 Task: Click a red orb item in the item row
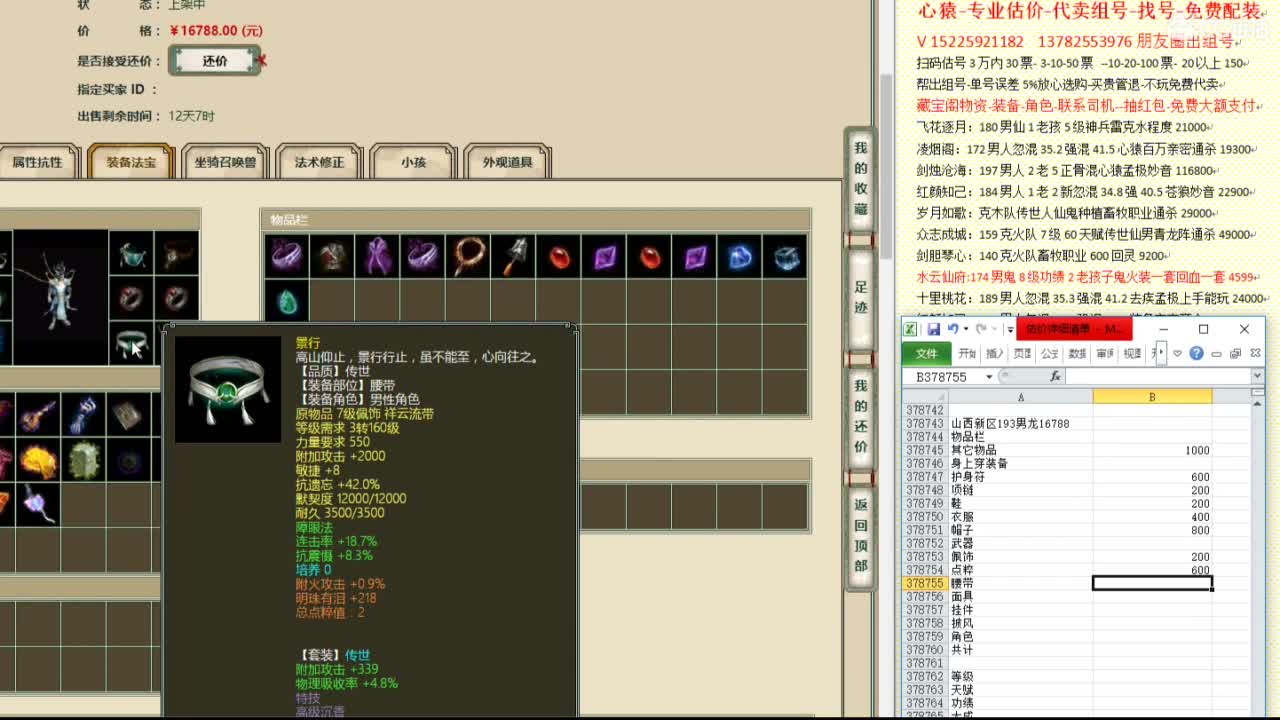coord(560,256)
